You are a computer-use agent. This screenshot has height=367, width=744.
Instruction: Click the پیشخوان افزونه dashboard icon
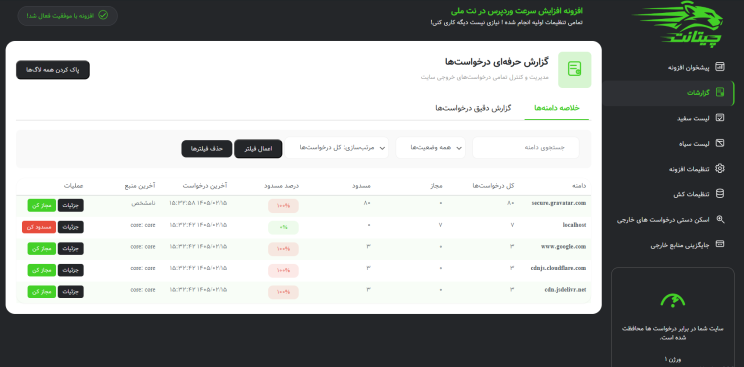click(x=720, y=67)
